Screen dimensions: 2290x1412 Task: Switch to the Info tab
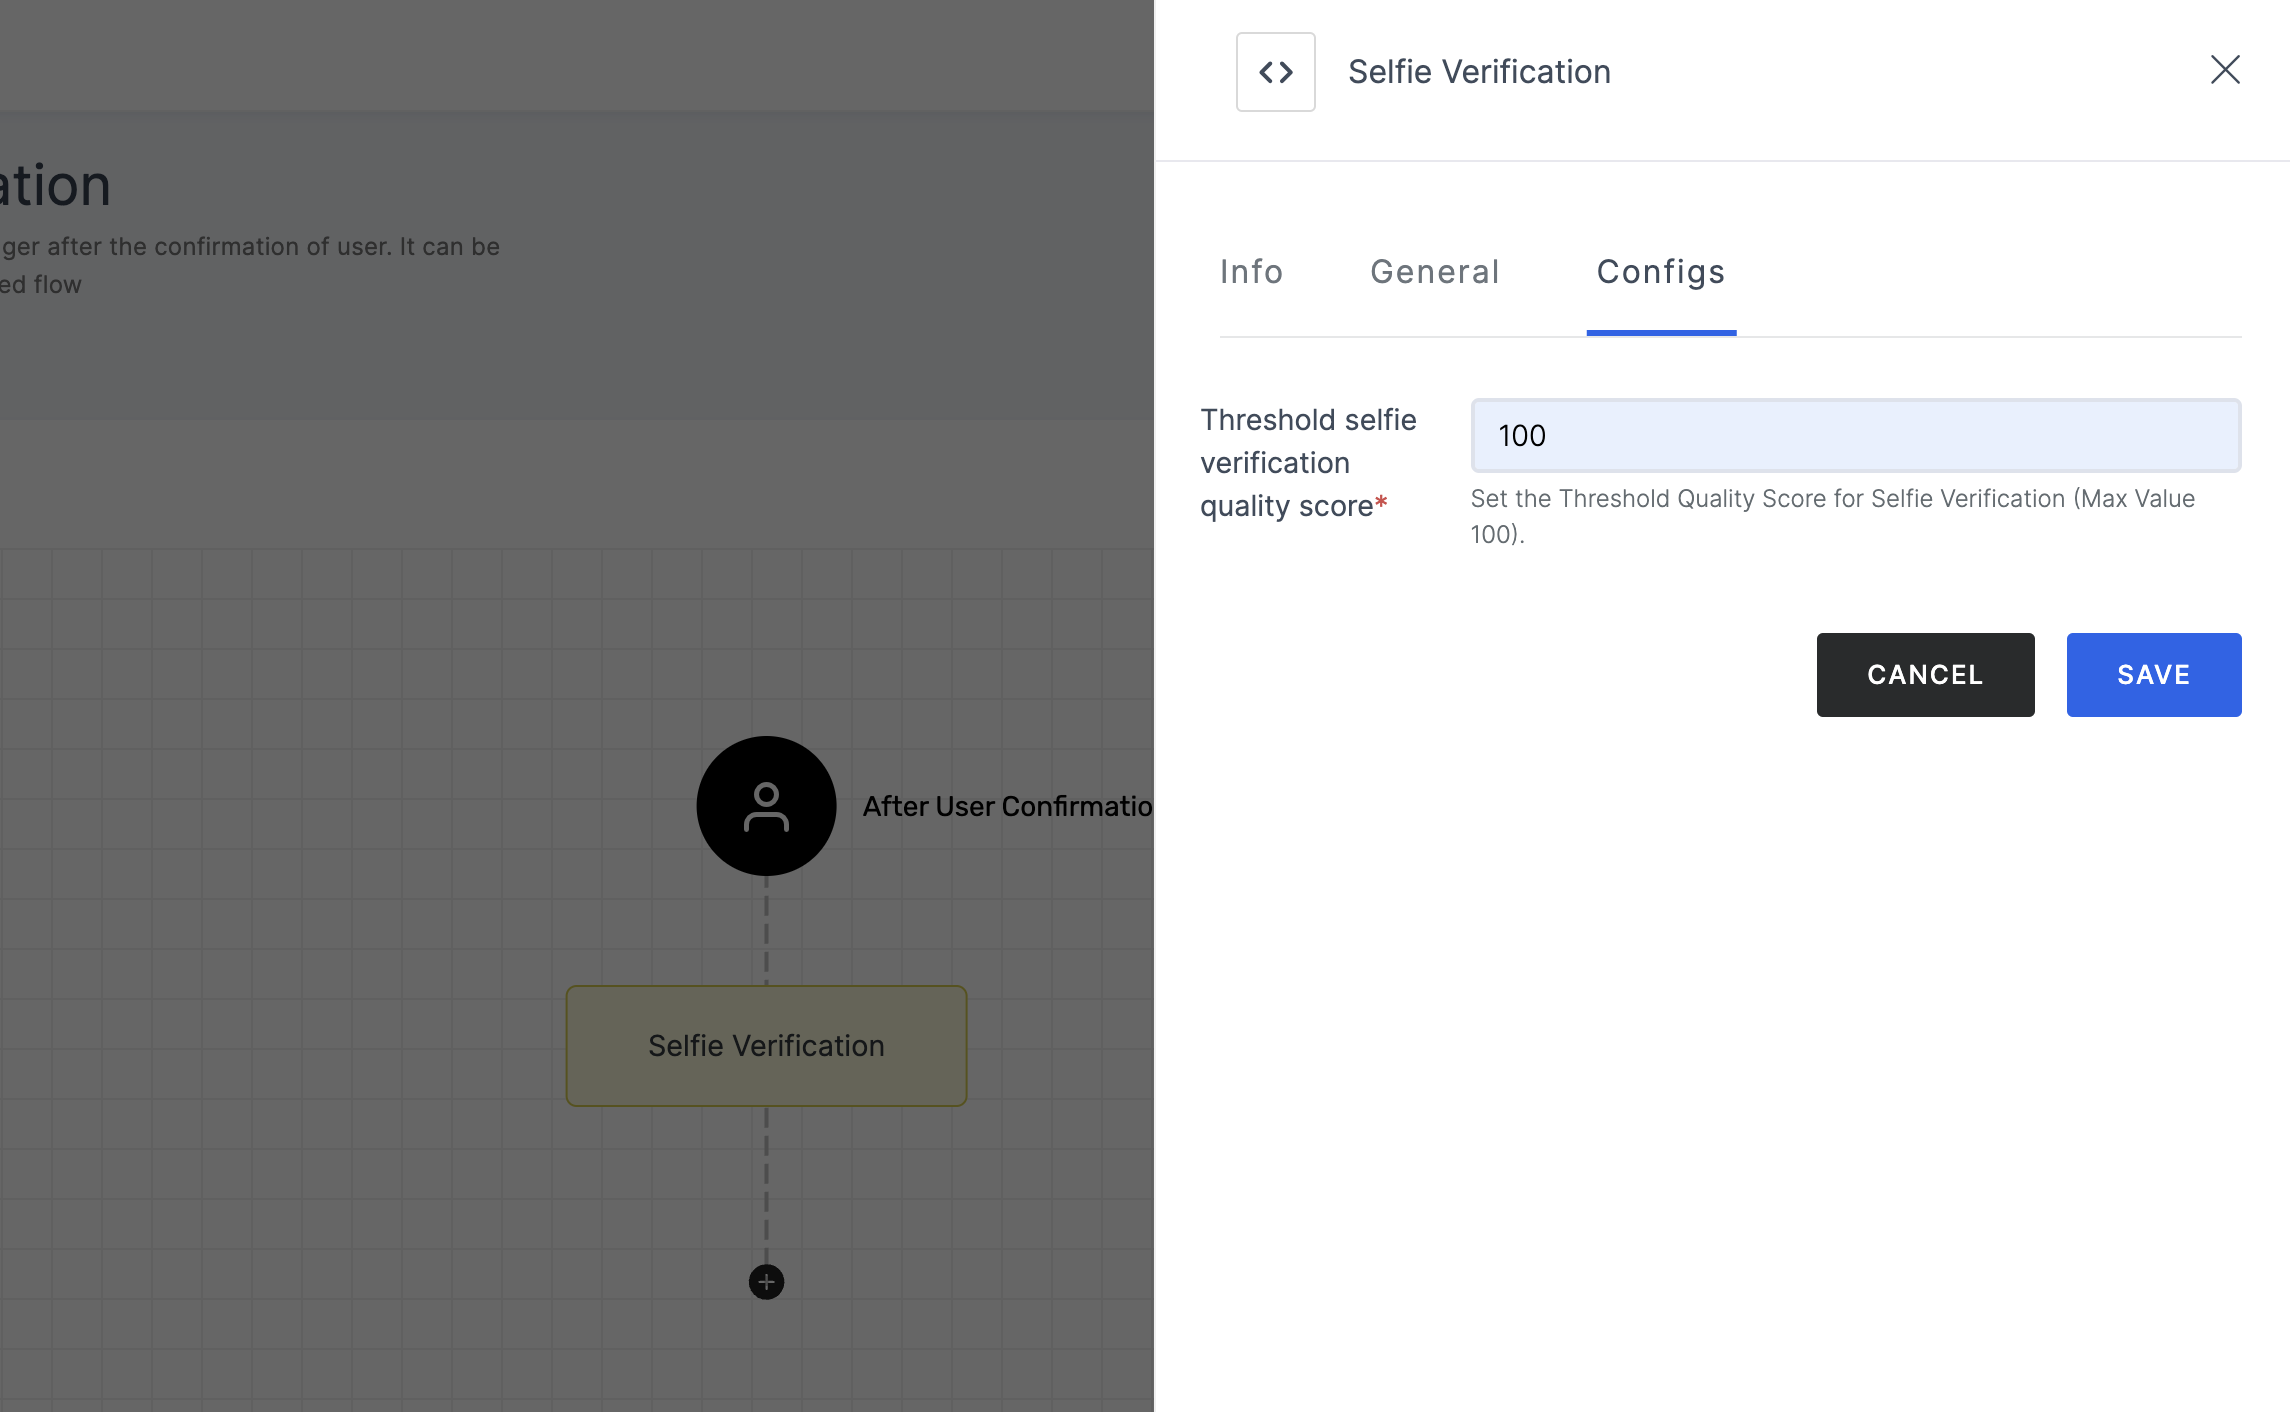tap(1251, 272)
